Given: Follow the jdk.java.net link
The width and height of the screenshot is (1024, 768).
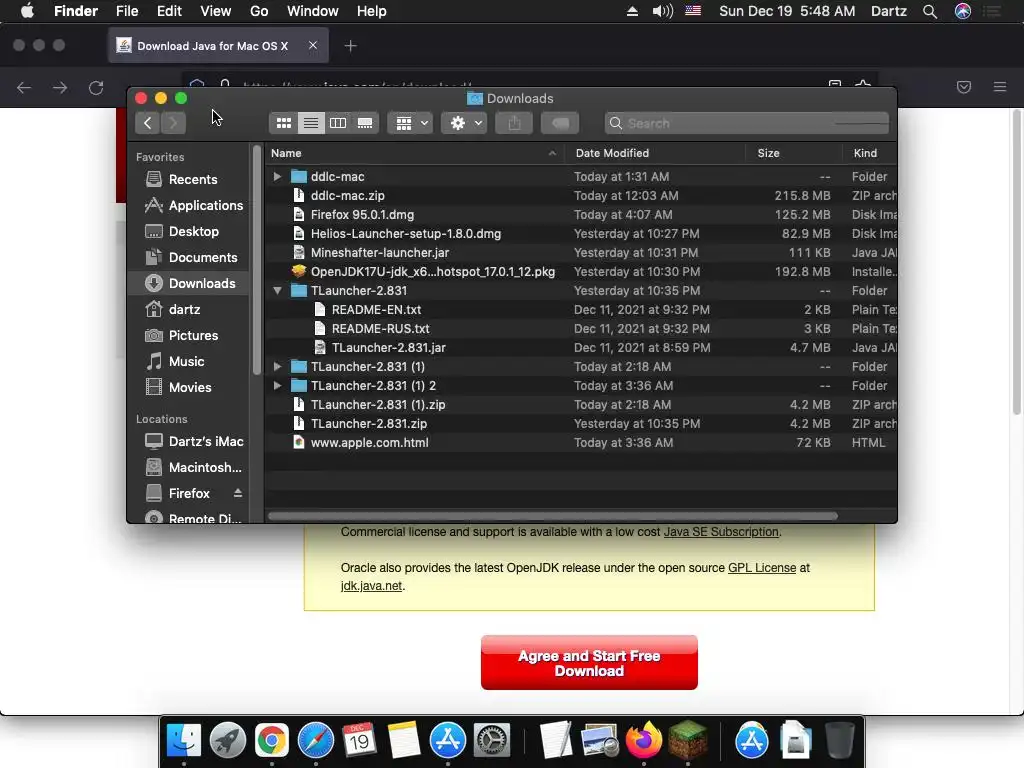Looking at the screenshot, I should (x=372, y=586).
